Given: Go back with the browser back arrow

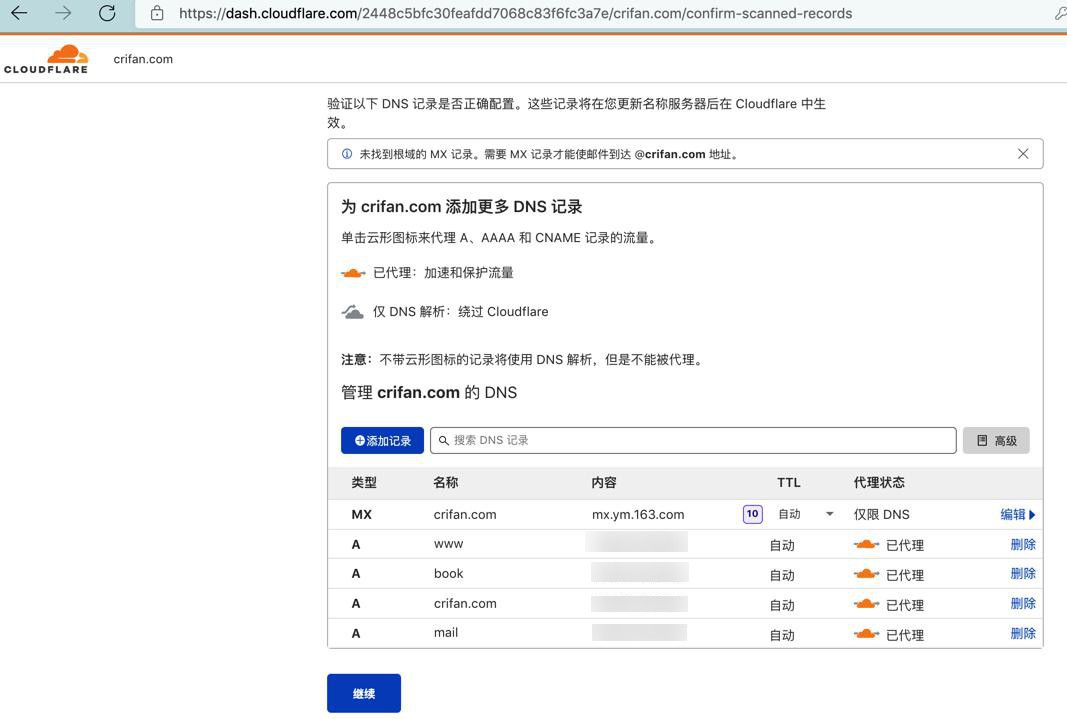Looking at the screenshot, I should click(x=19, y=13).
